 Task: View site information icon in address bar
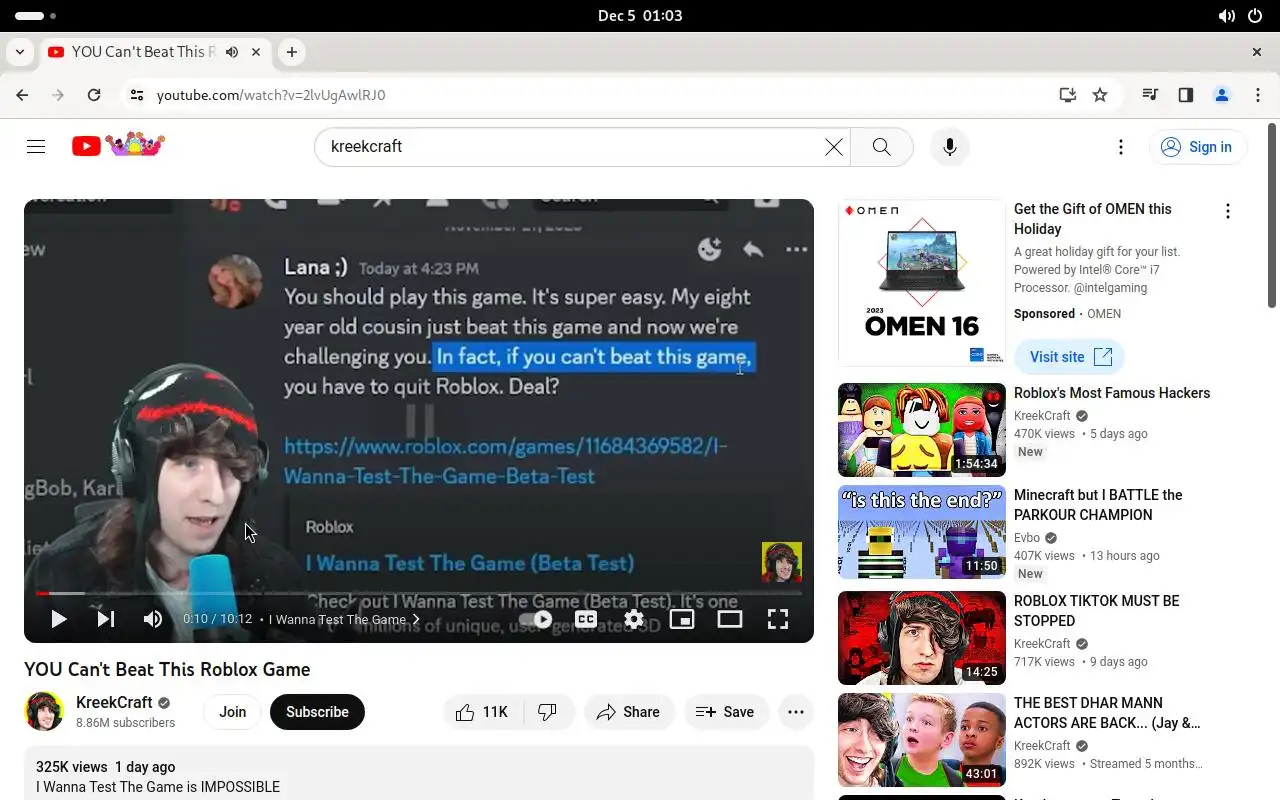point(137,95)
